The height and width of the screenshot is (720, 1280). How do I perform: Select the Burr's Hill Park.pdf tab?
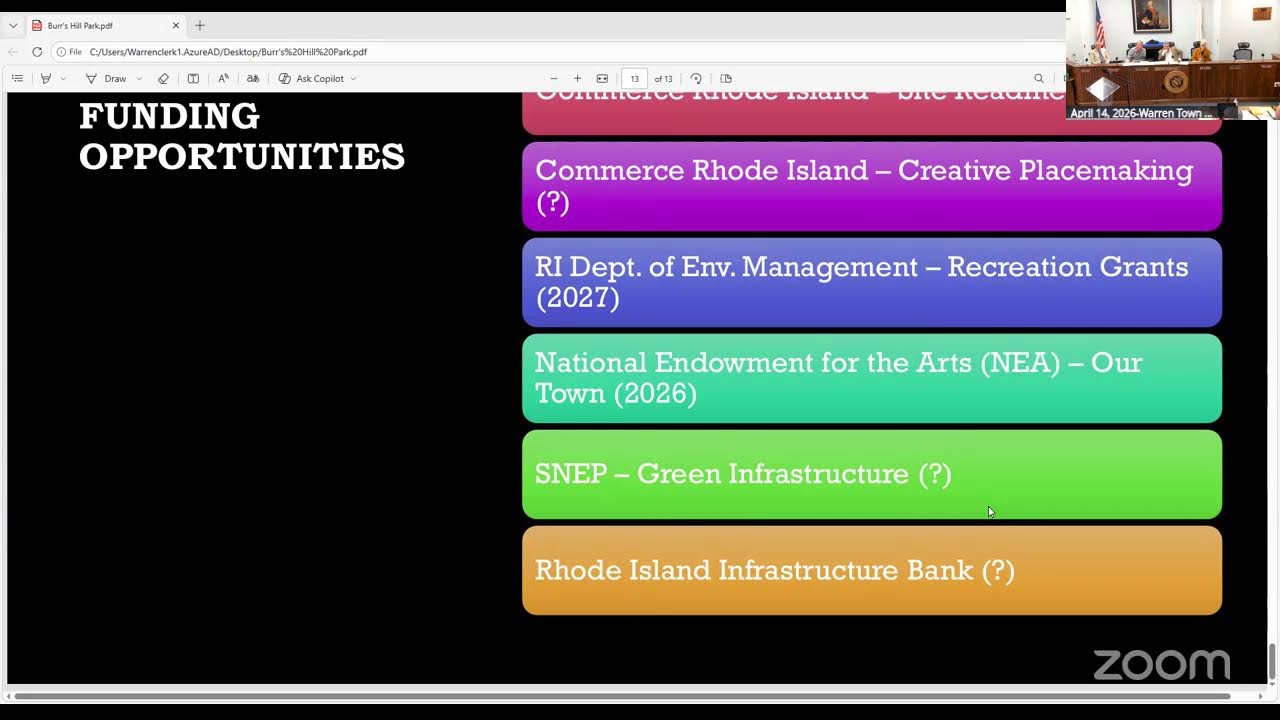[x=105, y=25]
